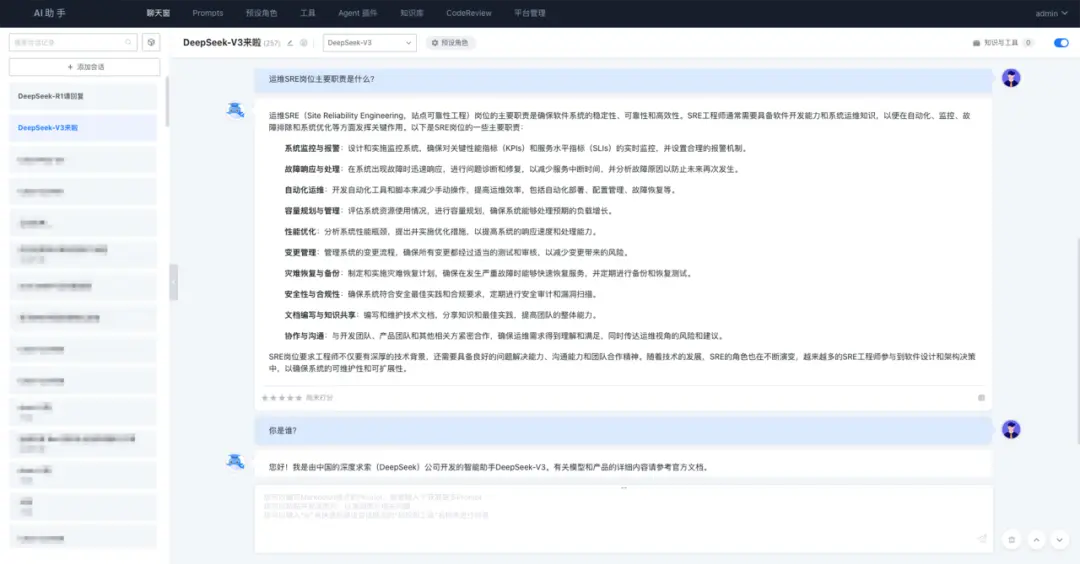Click the sidebar list scrollbar
The width and height of the screenshot is (1080, 564).
pyautogui.click(x=167, y=102)
